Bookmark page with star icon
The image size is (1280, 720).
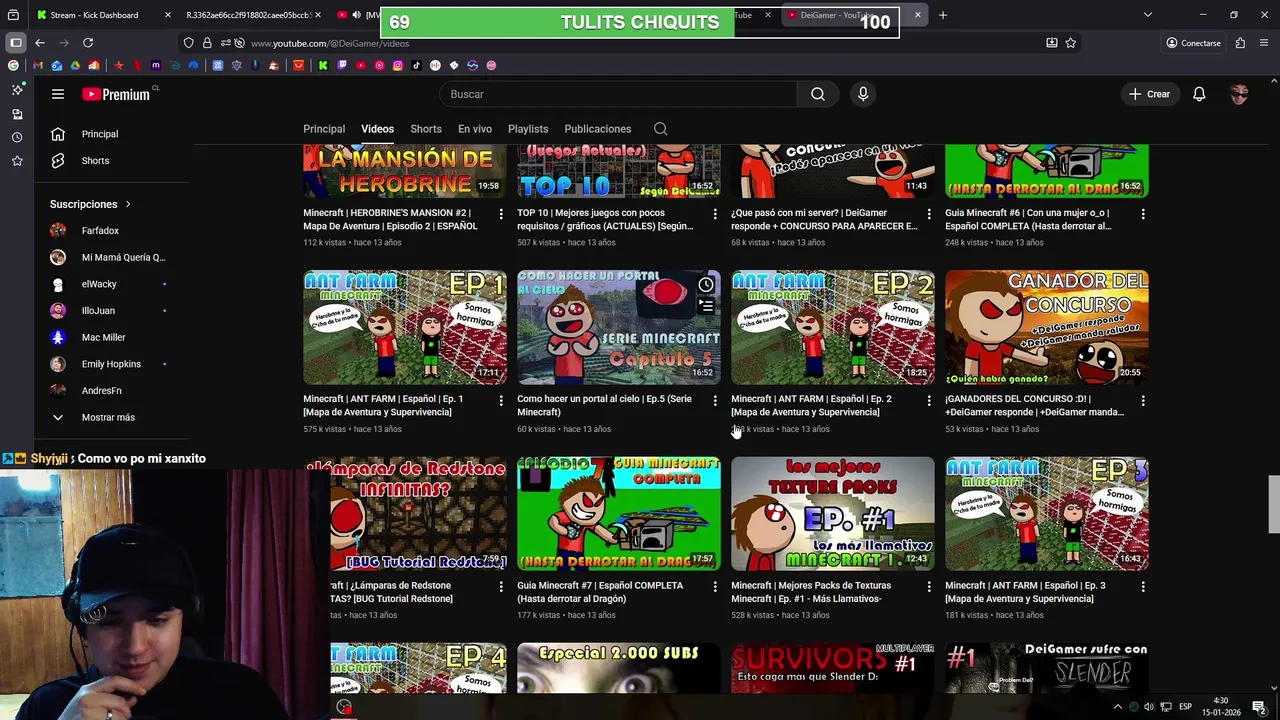pyautogui.click(x=1071, y=43)
